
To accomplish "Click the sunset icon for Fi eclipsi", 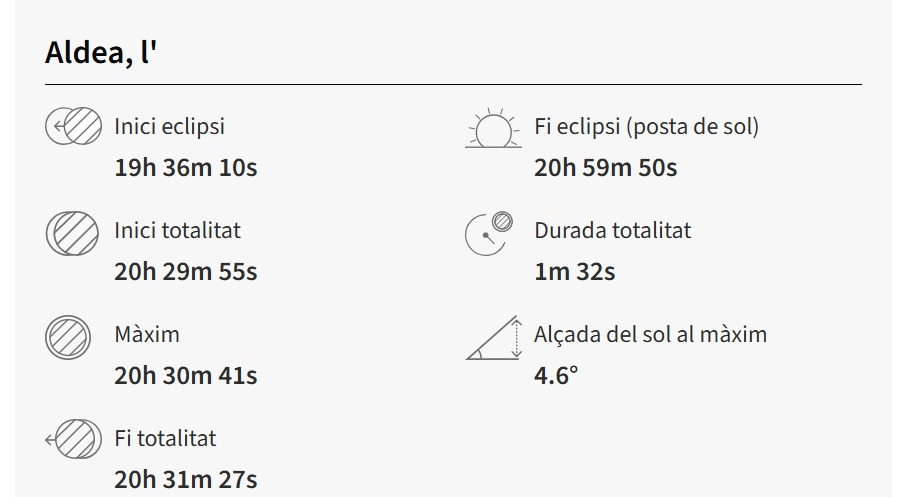I will pos(493,129).
